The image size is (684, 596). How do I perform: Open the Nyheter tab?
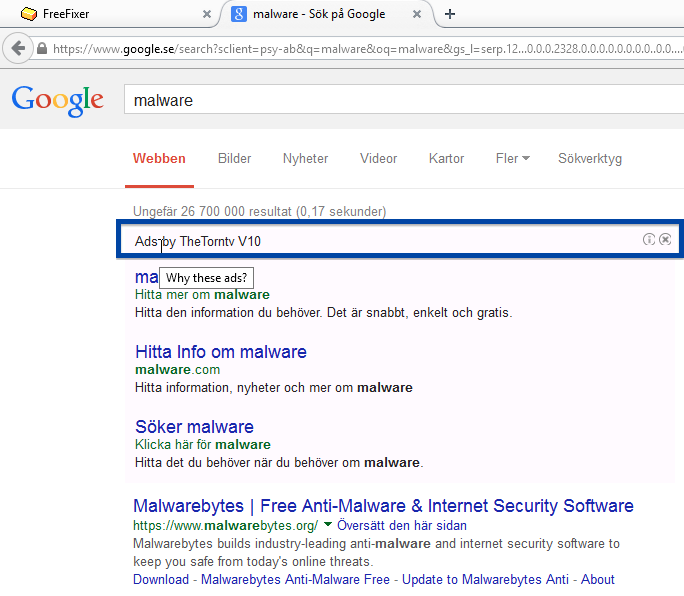(305, 158)
